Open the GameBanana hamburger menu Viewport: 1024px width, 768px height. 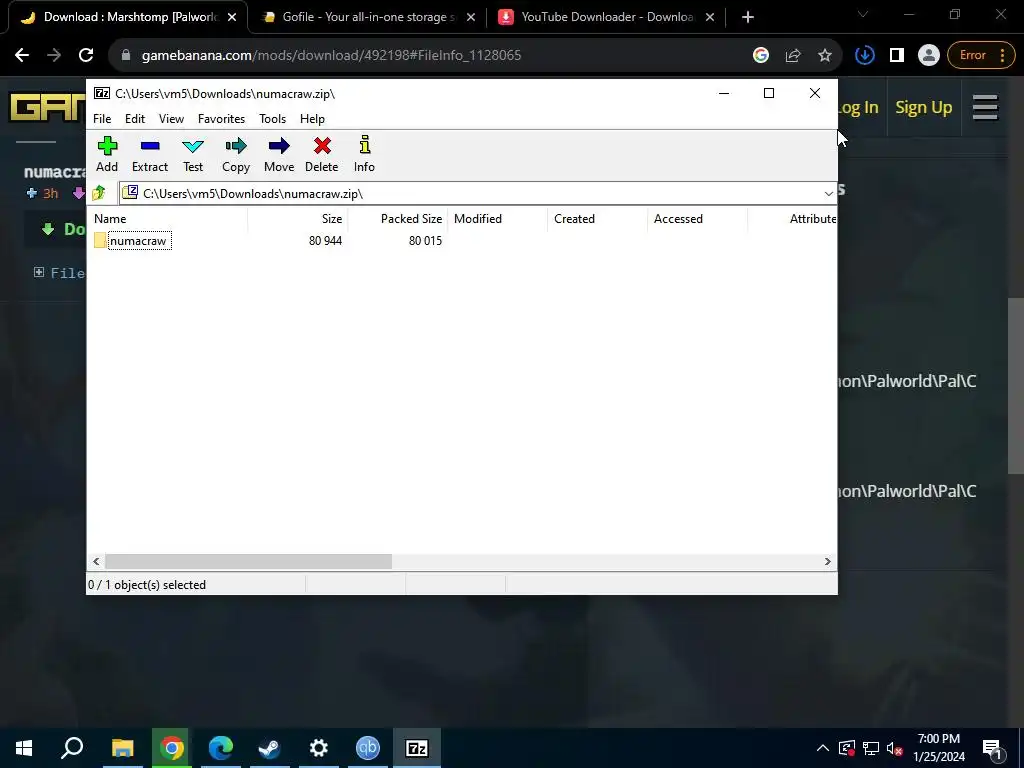point(985,107)
